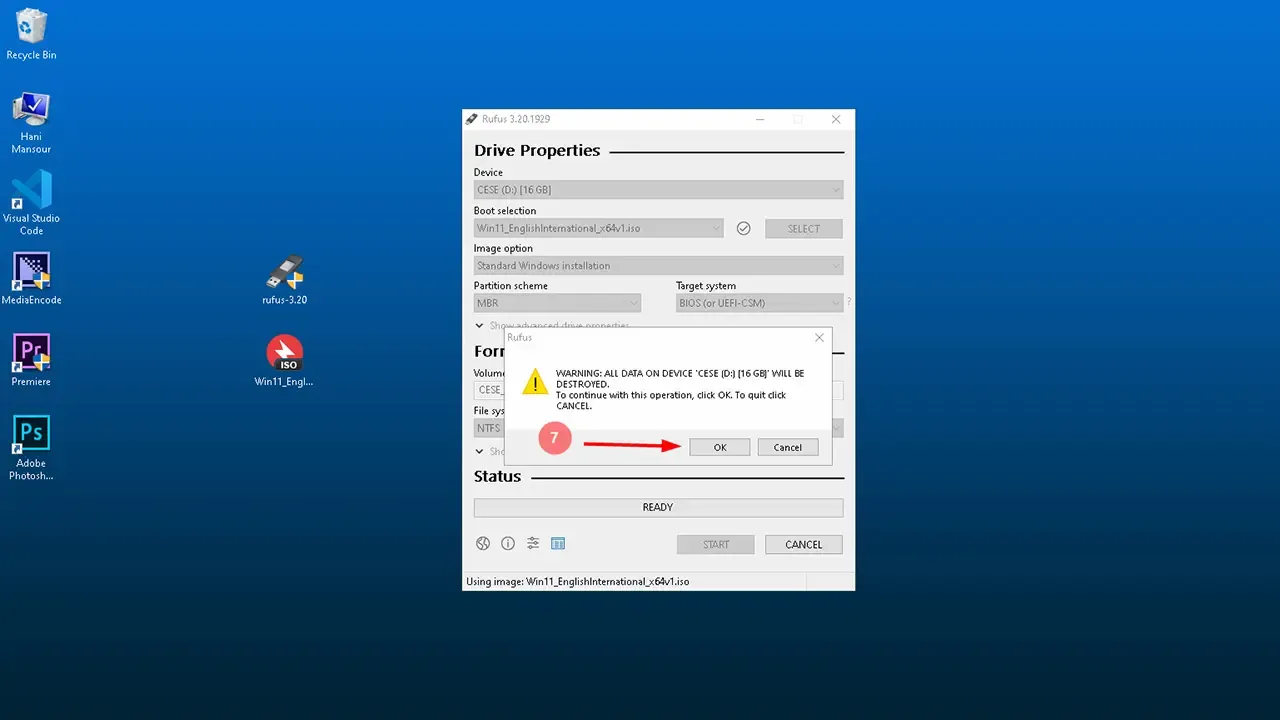
Task: Expand Show advanced drive properties
Action: tap(552, 326)
